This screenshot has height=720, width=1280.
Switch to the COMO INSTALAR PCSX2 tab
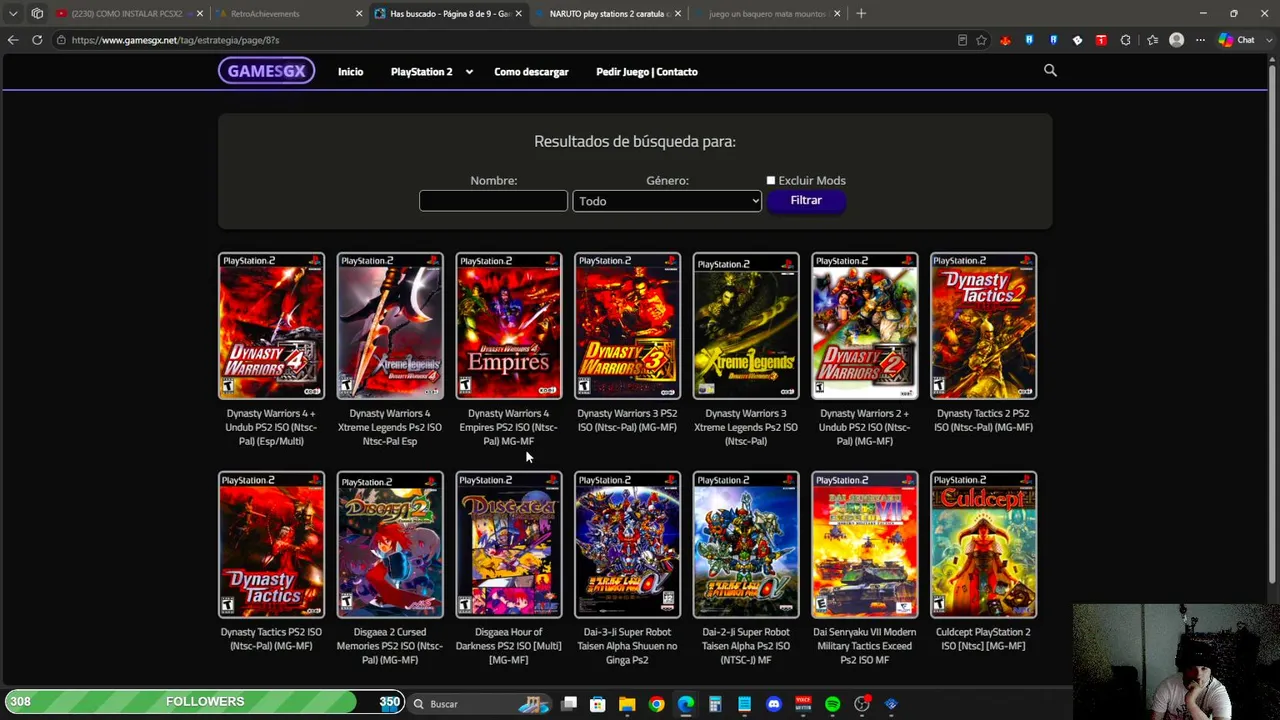127,14
